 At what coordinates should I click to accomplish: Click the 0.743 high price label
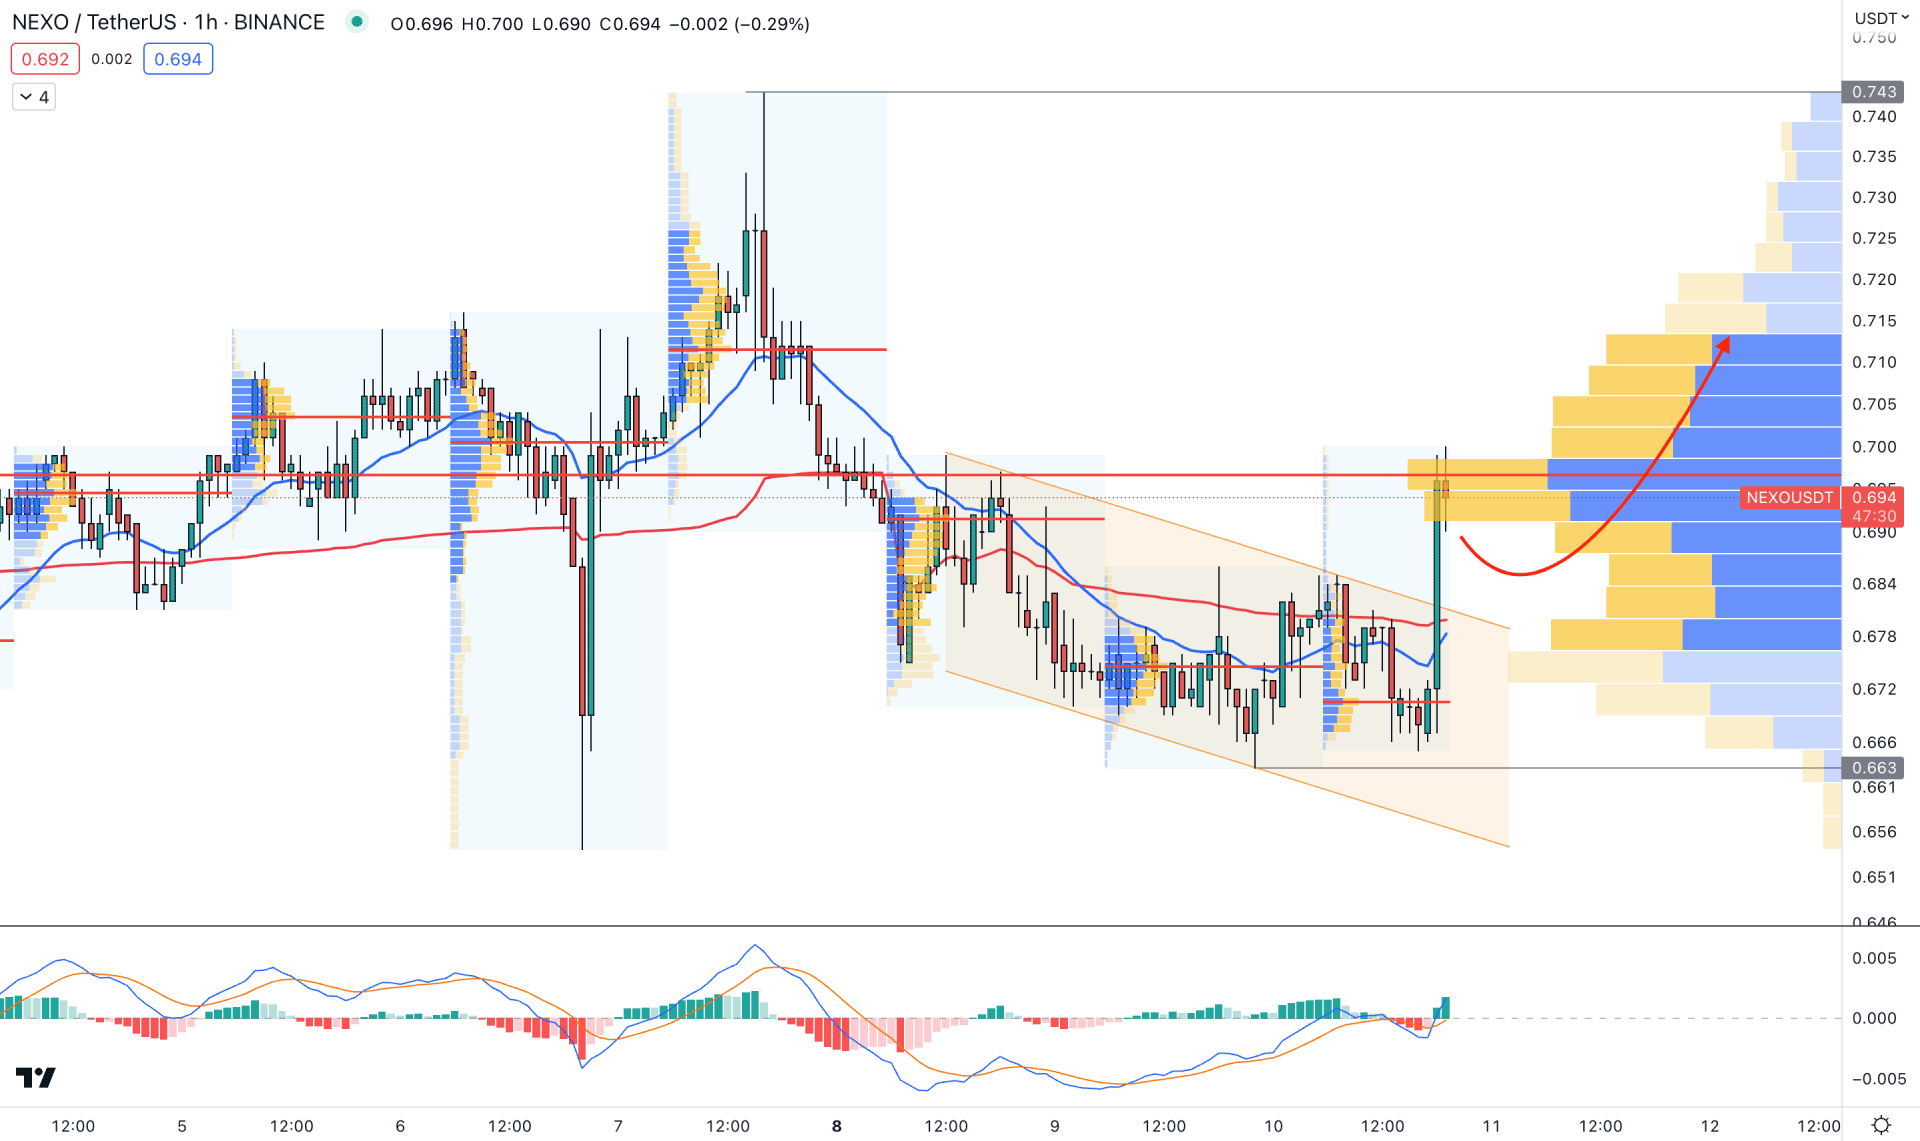tap(1873, 92)
